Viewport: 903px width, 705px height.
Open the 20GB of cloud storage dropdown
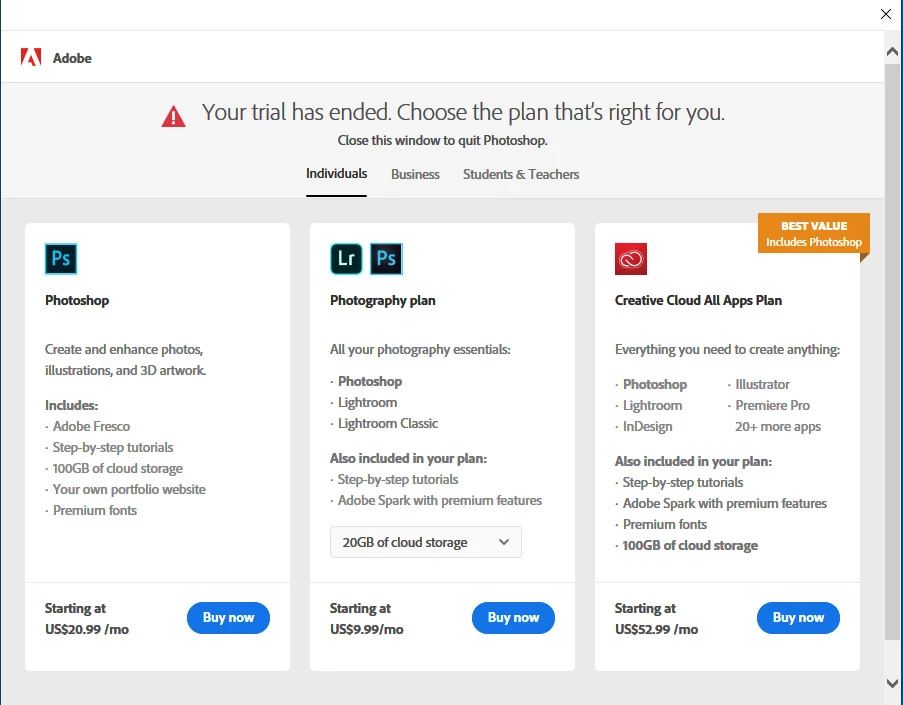tap(426, 542)
